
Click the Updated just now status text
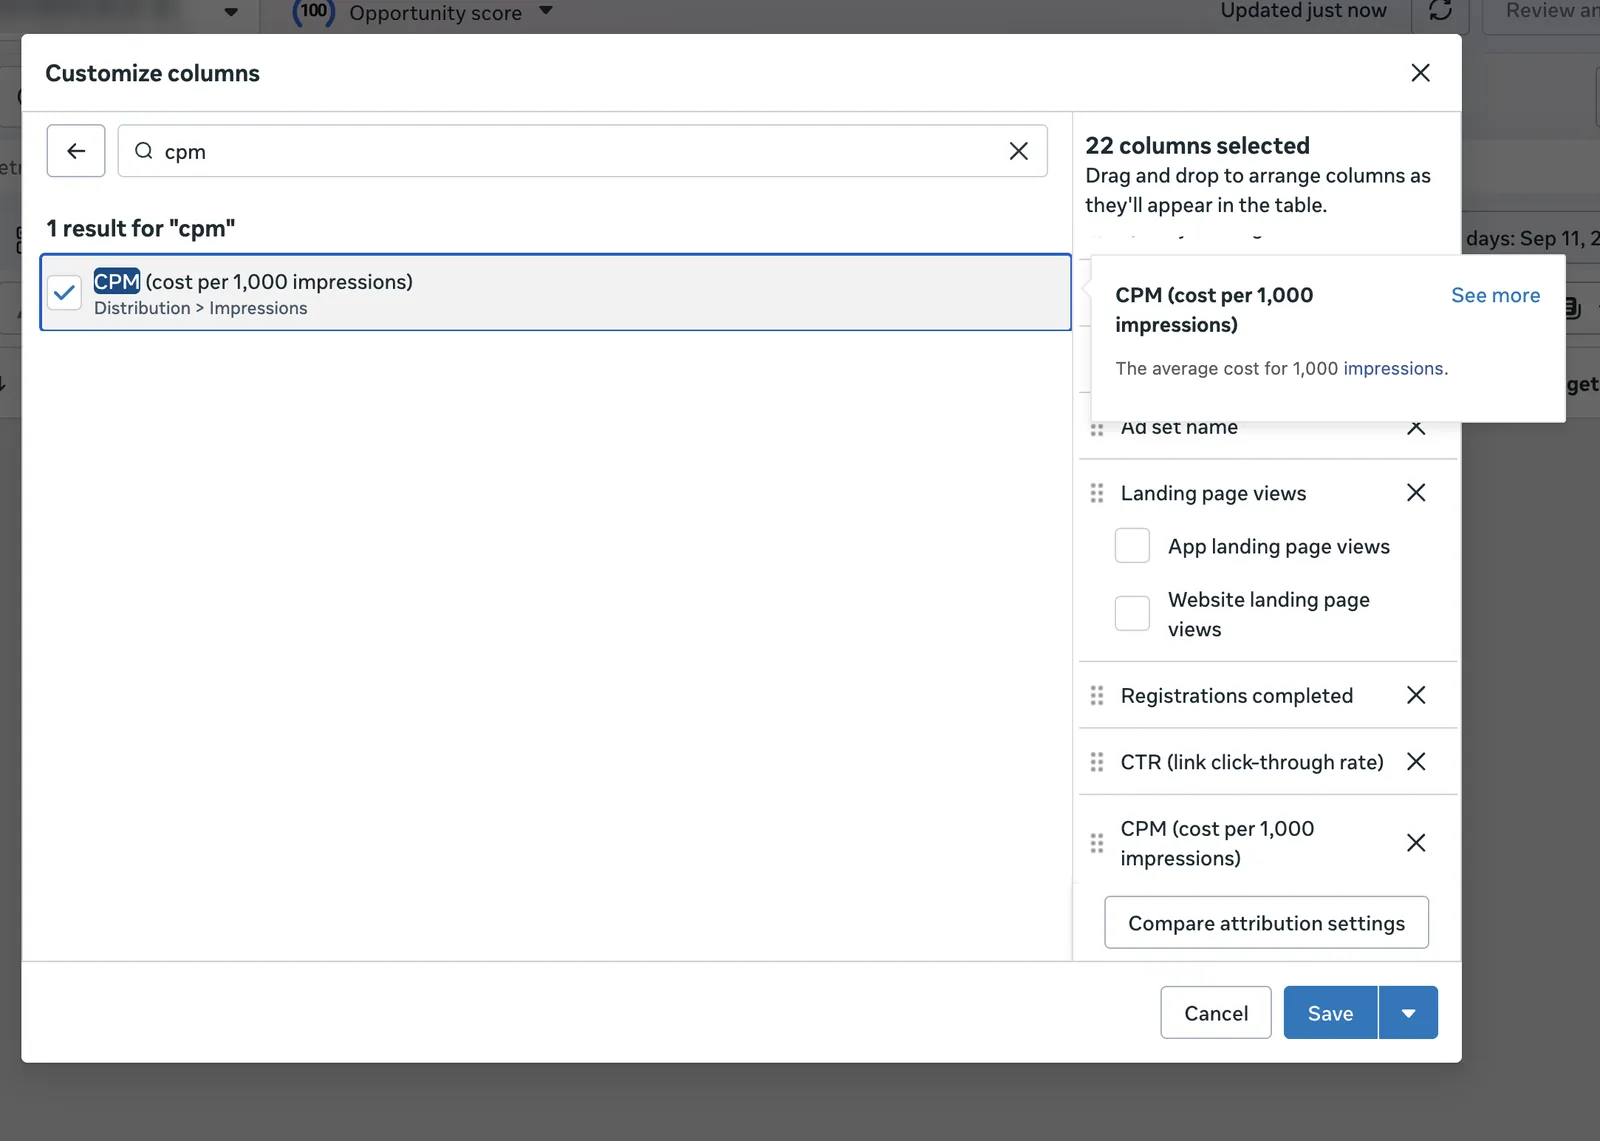click(1303, 11)
